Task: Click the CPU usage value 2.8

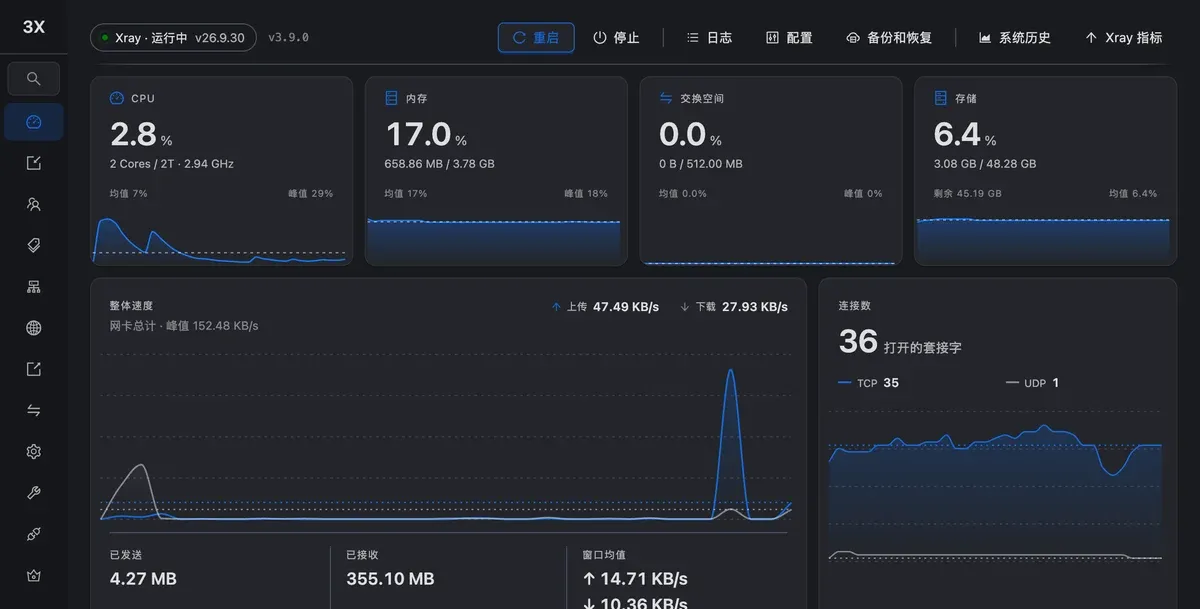Action: [133, 134]
